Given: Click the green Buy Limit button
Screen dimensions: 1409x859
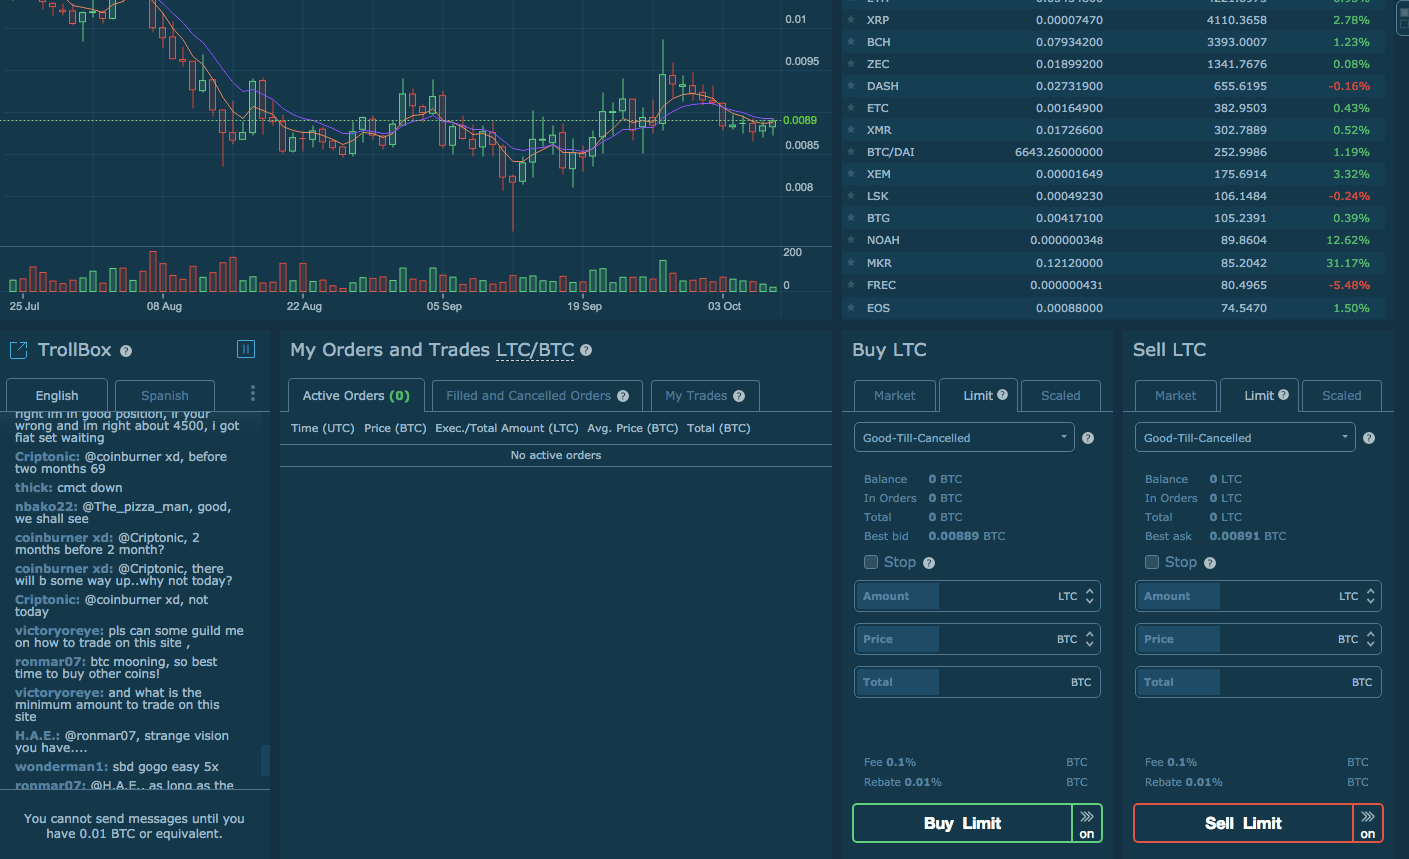Looking at the screenshot, I should pyautogui.click(x=962, y=824).
